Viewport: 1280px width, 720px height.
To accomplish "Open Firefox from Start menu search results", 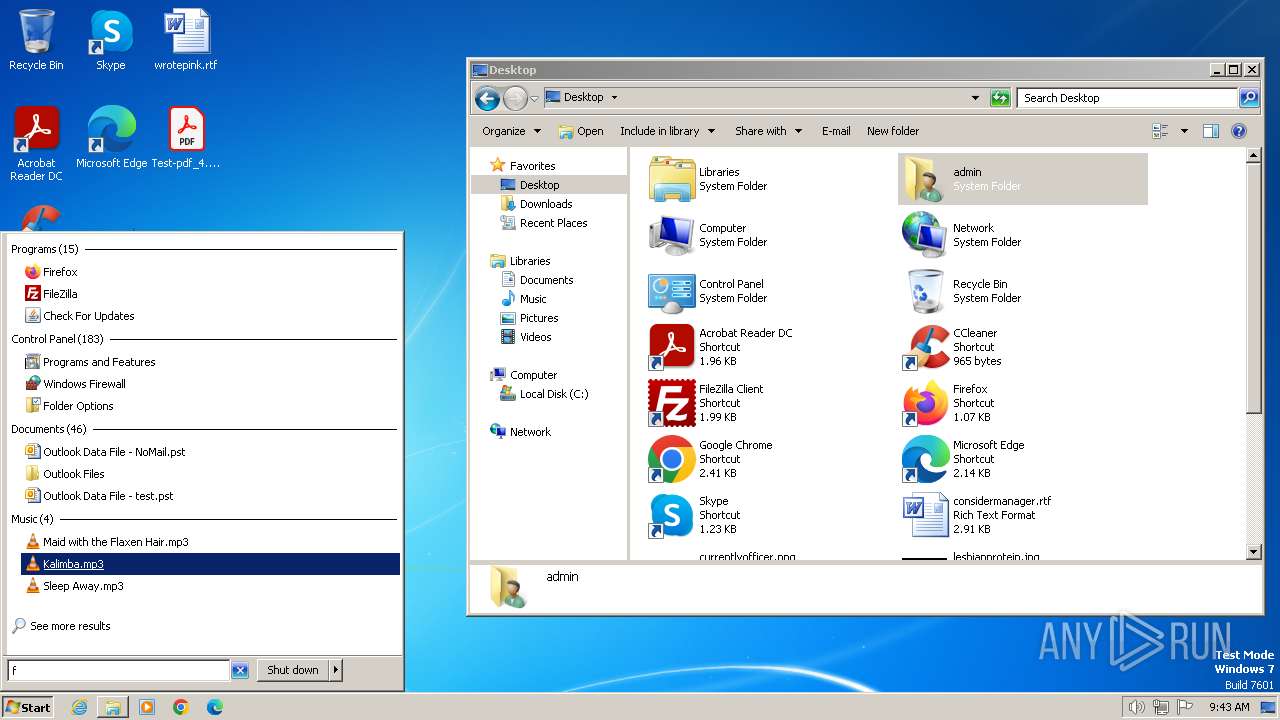I will pyautogui.click(x=210, y=272).
